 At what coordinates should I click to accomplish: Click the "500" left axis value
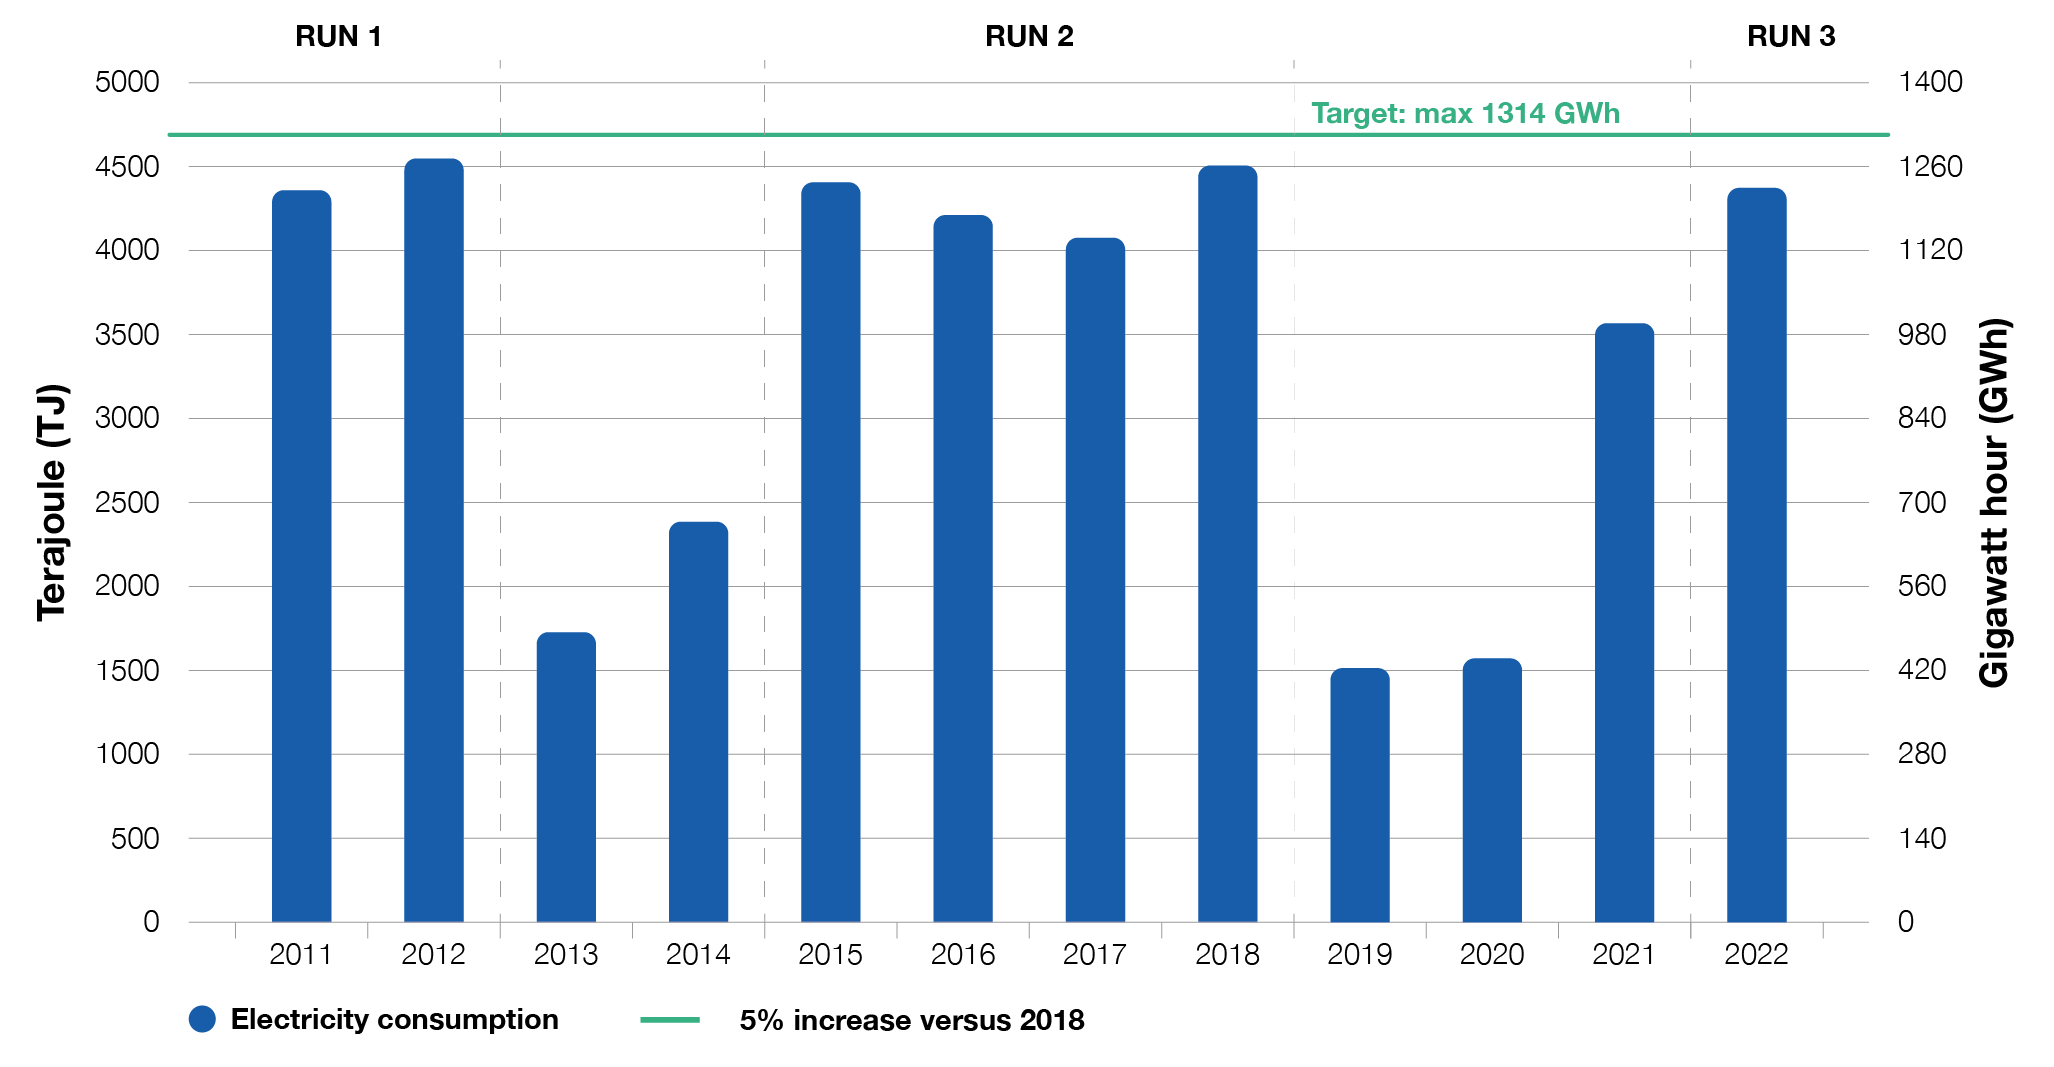point(135,839)
